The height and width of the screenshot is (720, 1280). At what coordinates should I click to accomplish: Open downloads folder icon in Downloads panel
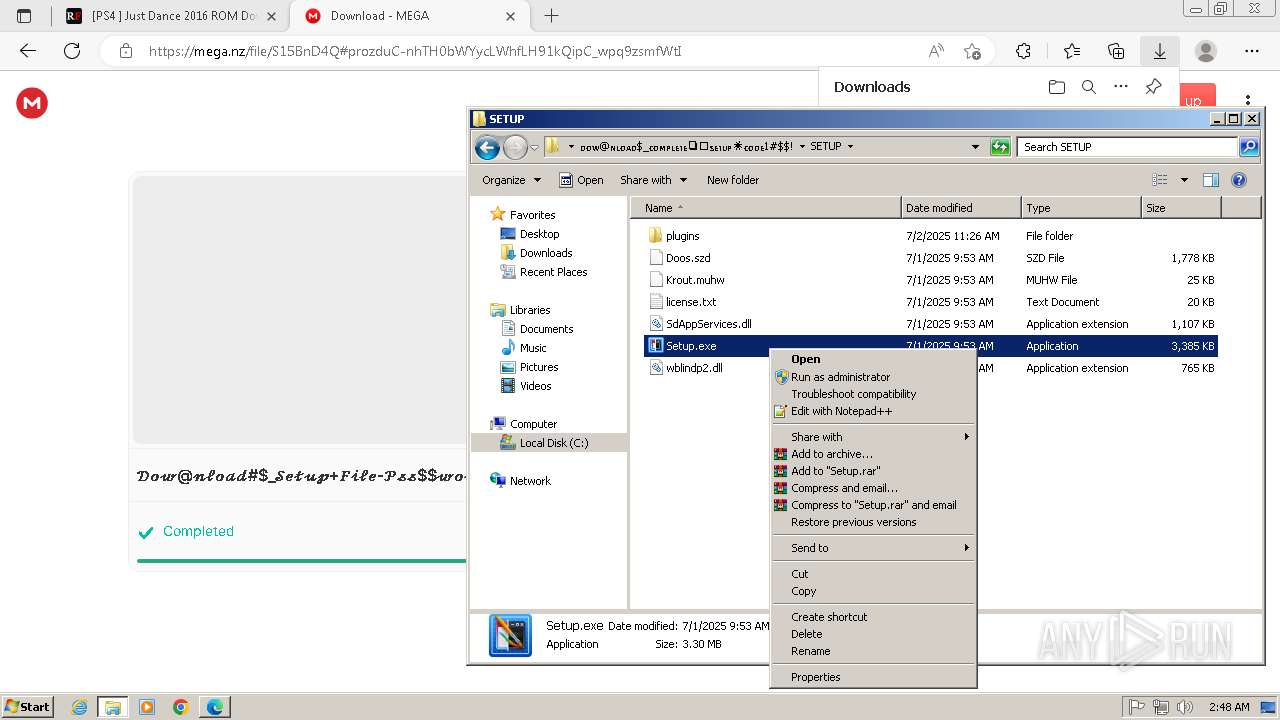[1057, 87]
